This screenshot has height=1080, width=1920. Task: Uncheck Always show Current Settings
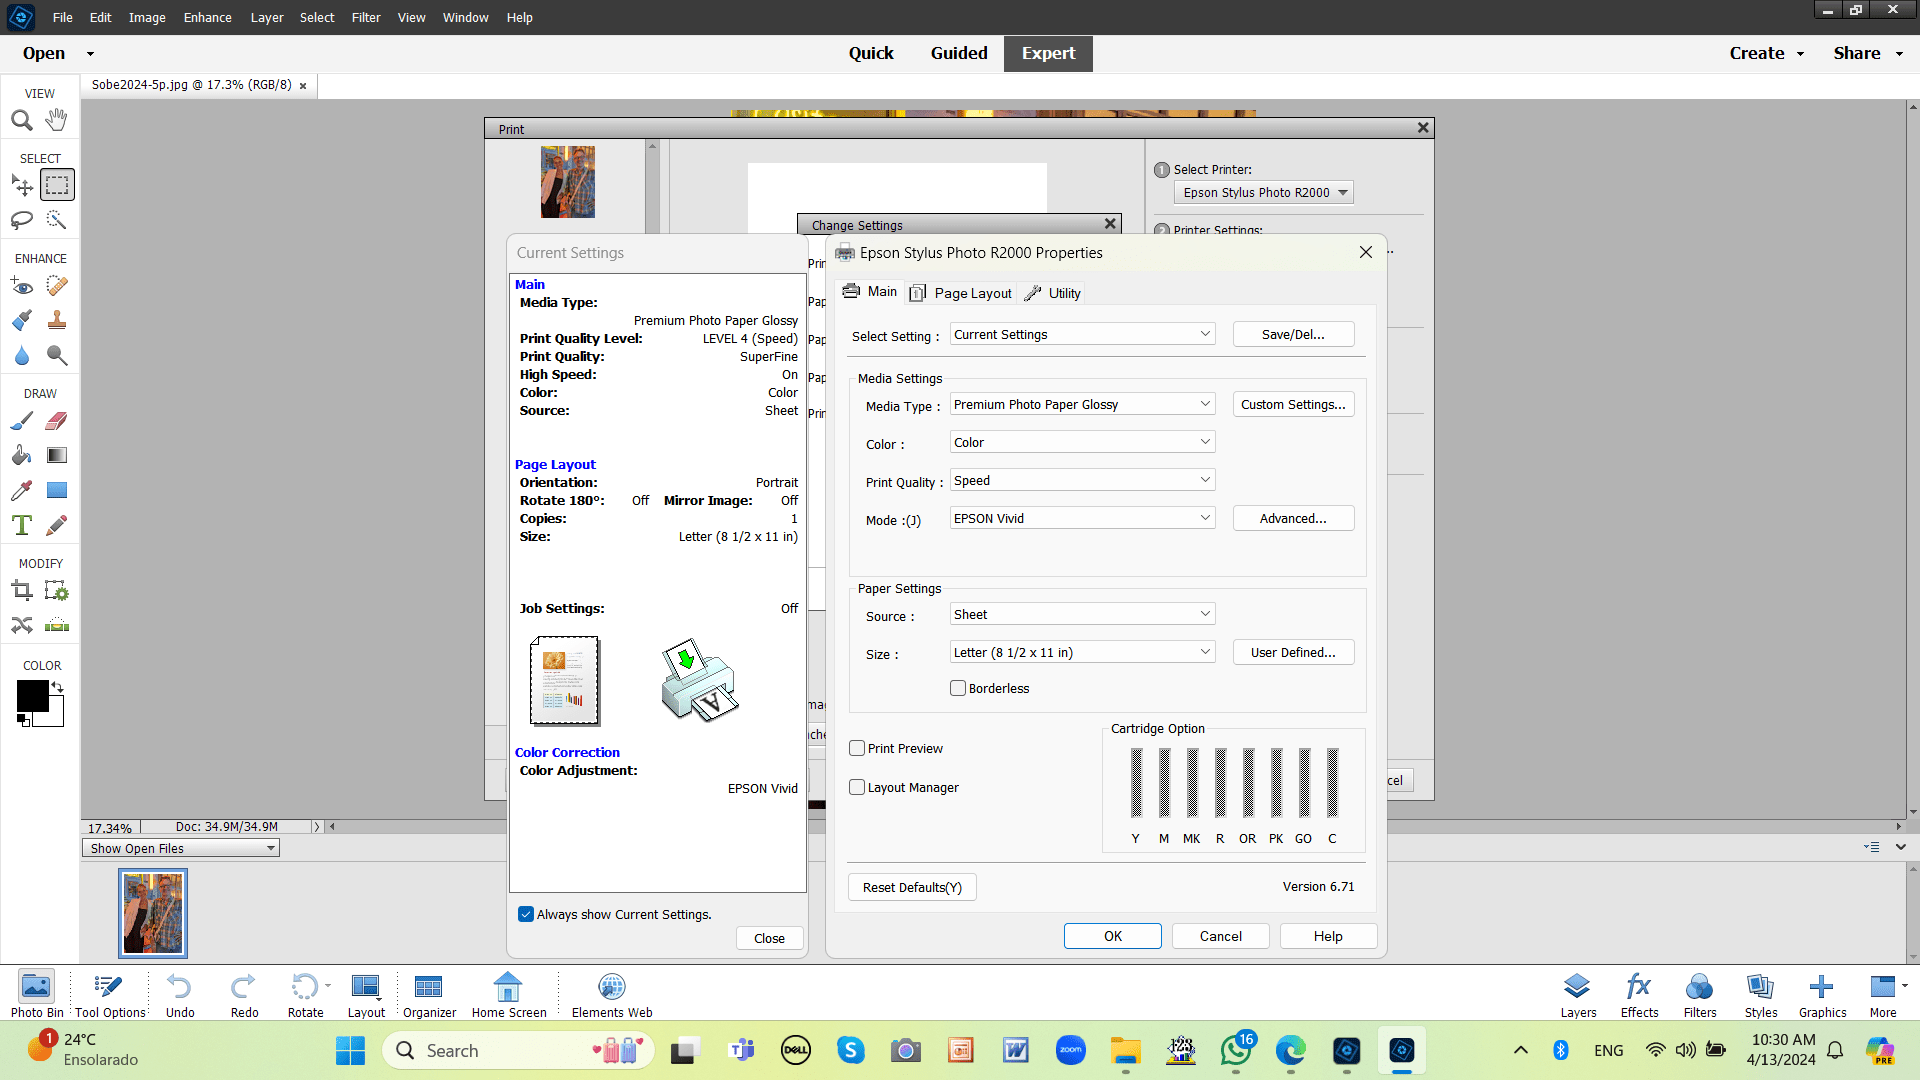click(x=526, y=914)
